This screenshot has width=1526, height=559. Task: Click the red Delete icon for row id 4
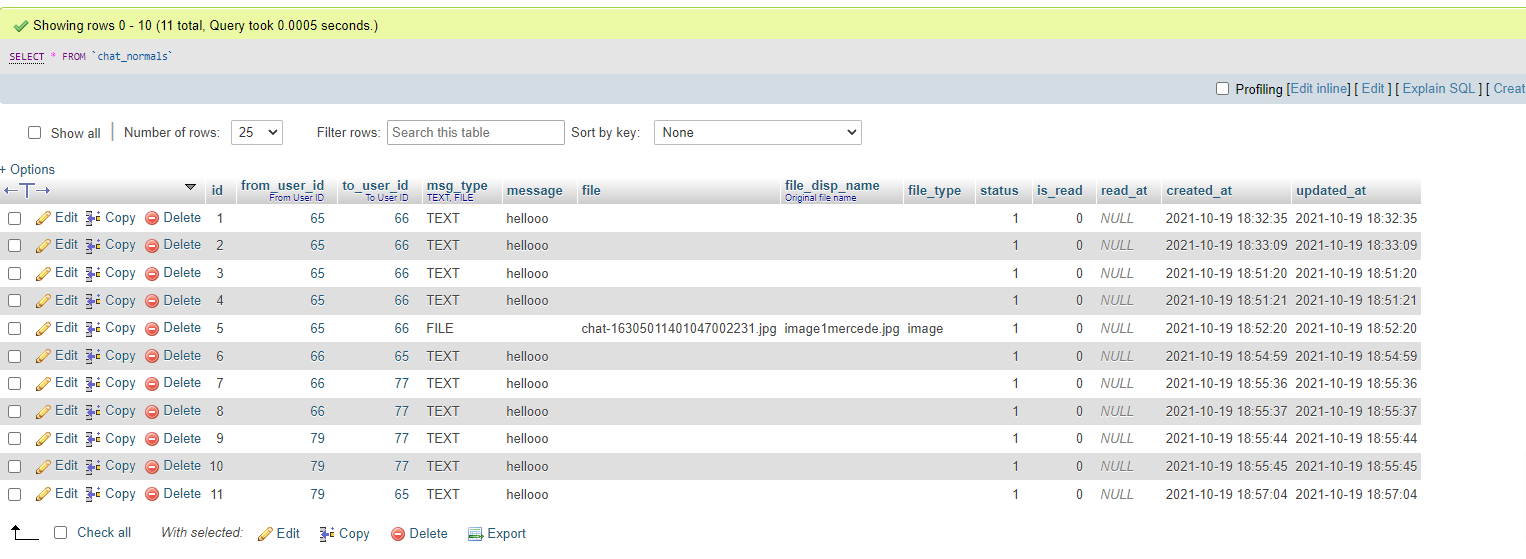tap(152, 301)
